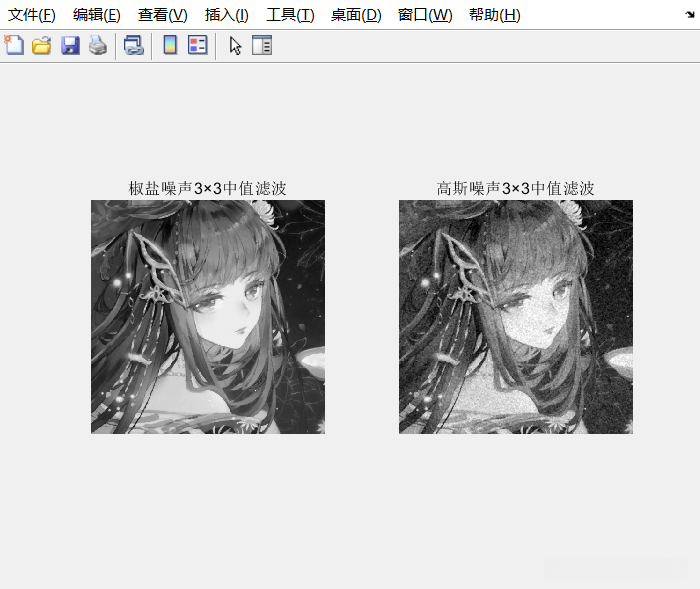Open the 窗口(W) menu
Screen dimensions: 700x589
425,15
